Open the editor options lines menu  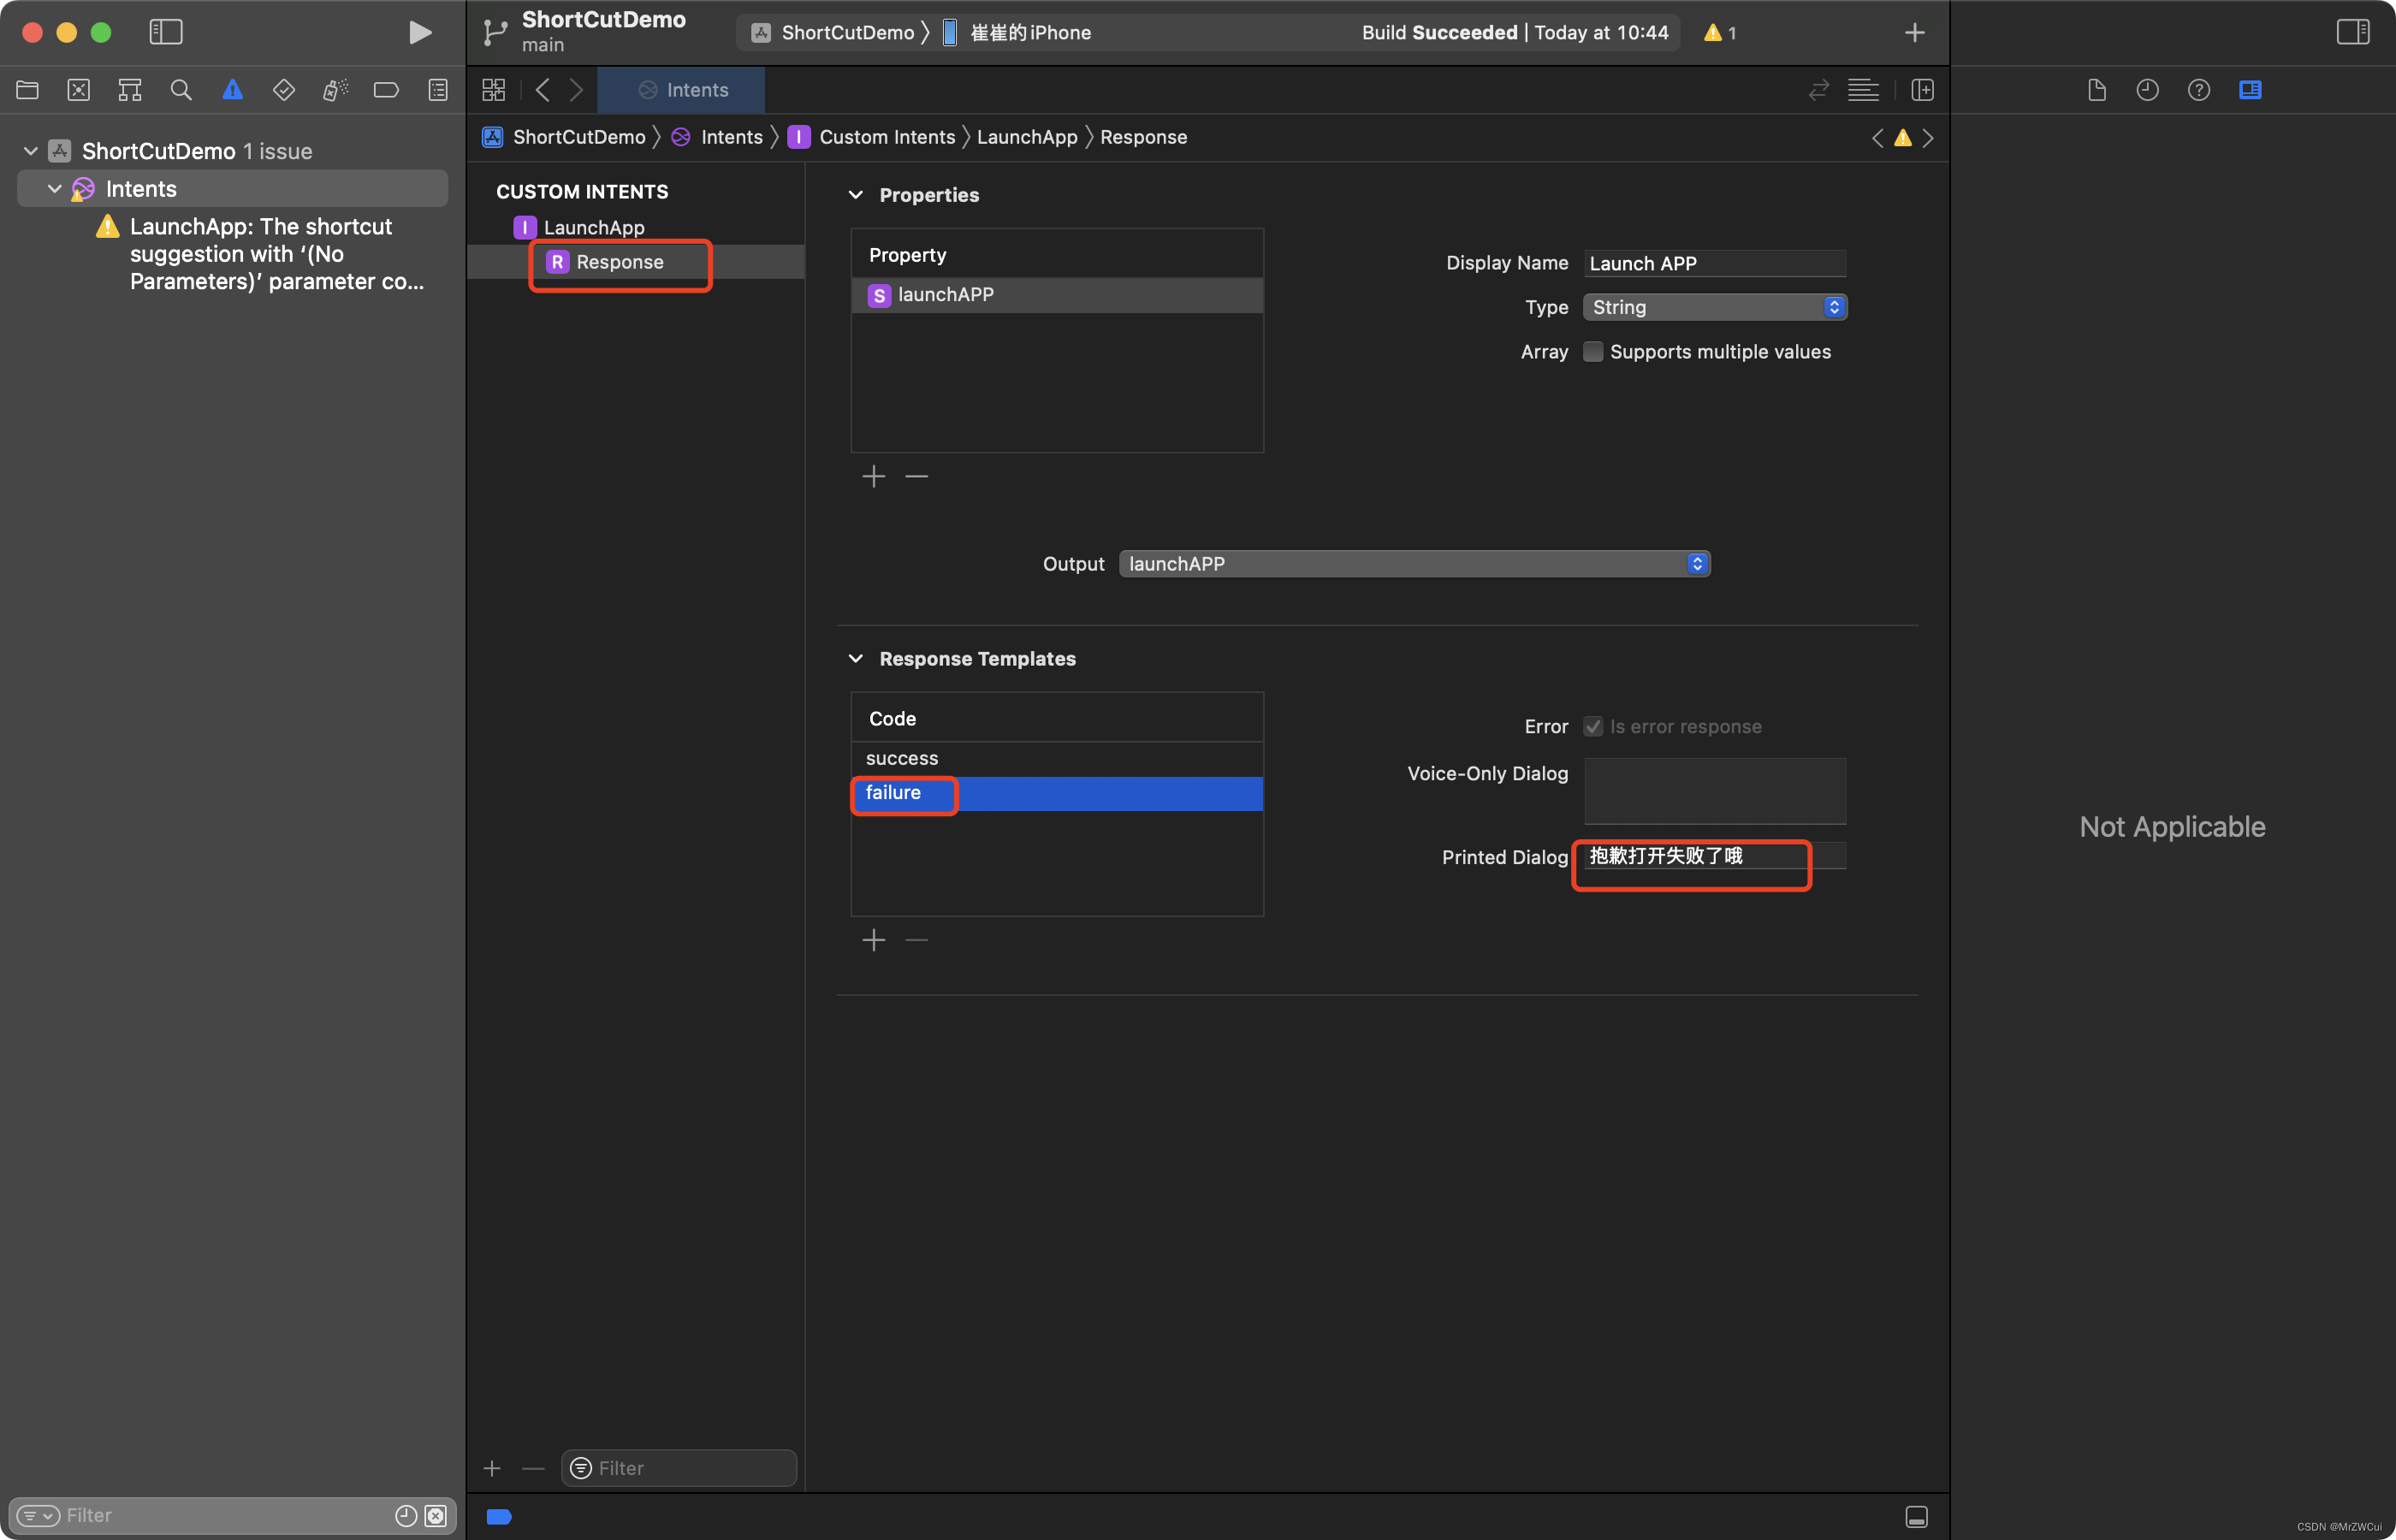(x=1863, y=90)
